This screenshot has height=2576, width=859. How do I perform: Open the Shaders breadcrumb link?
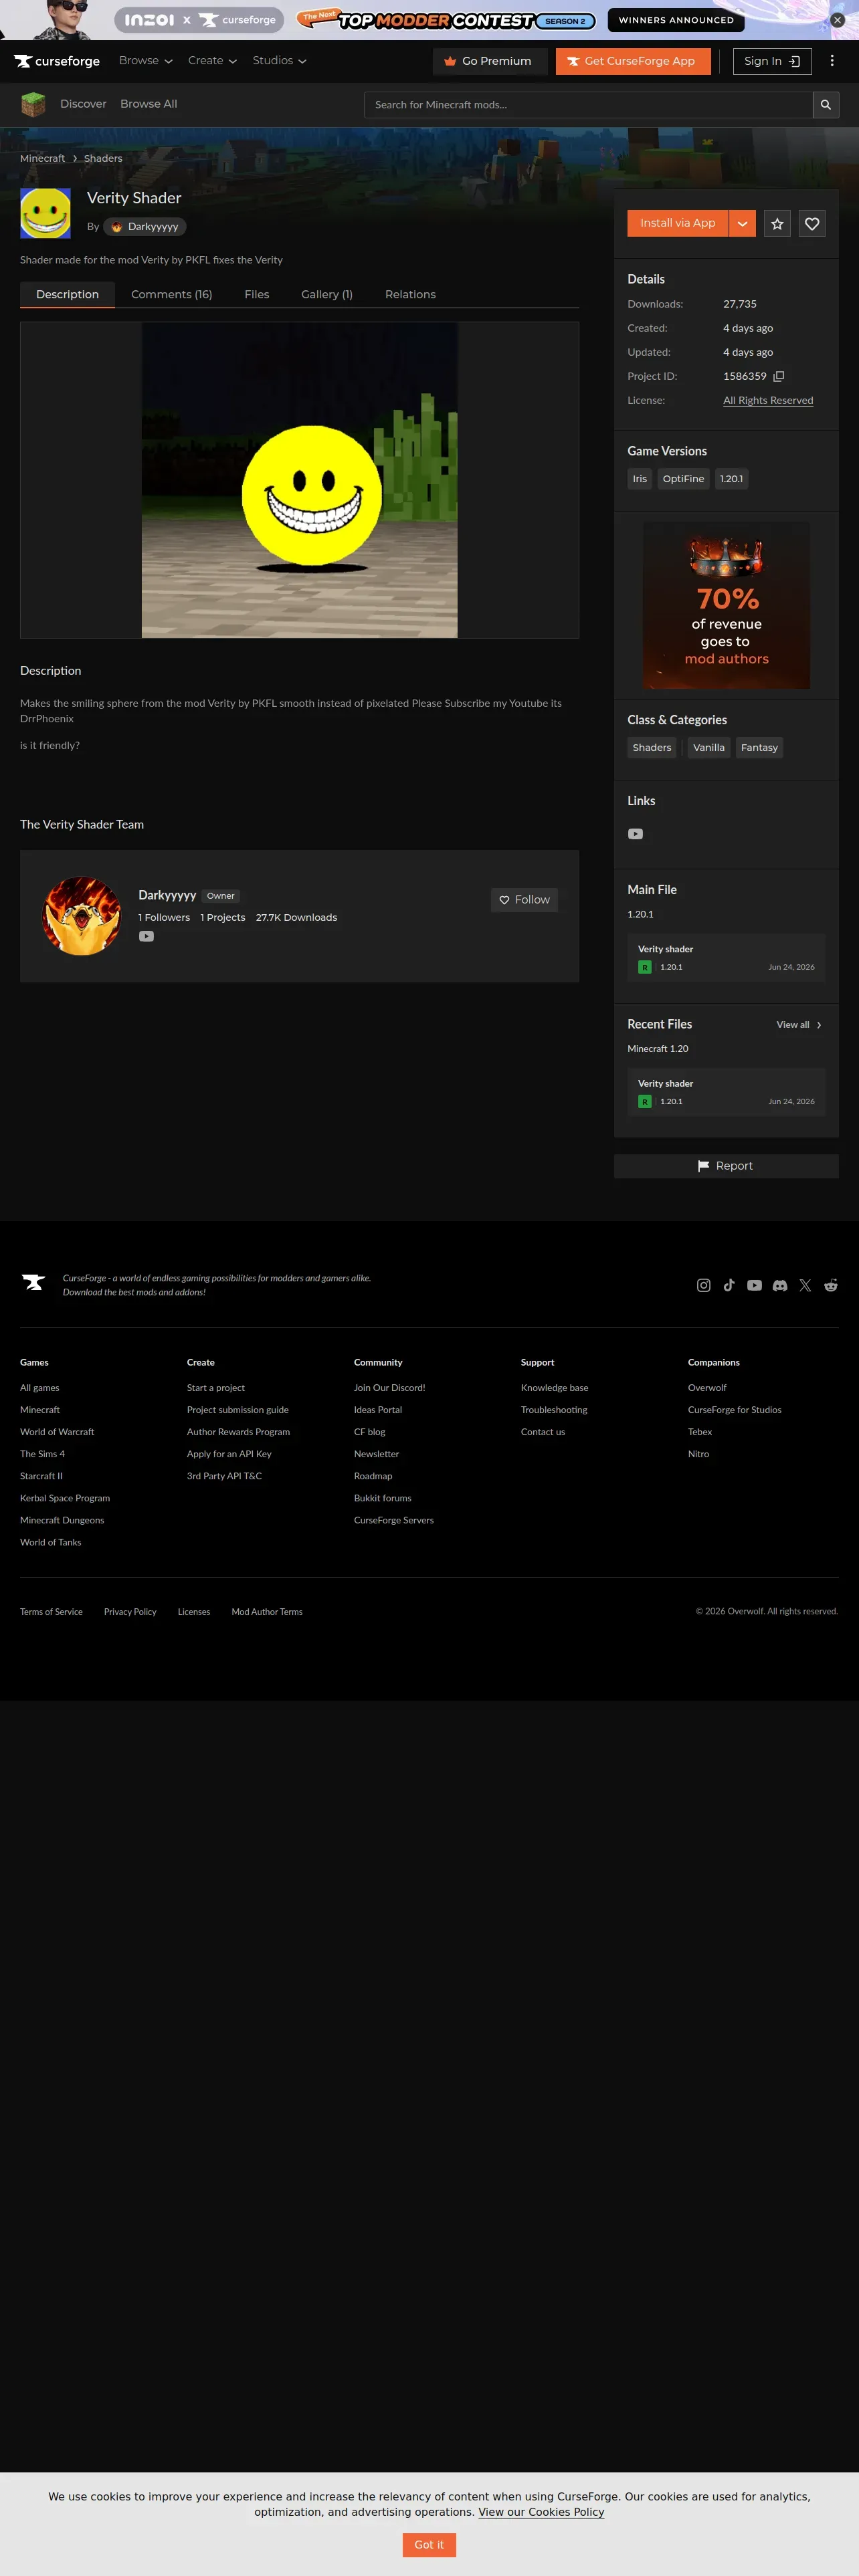pos(103,158)
